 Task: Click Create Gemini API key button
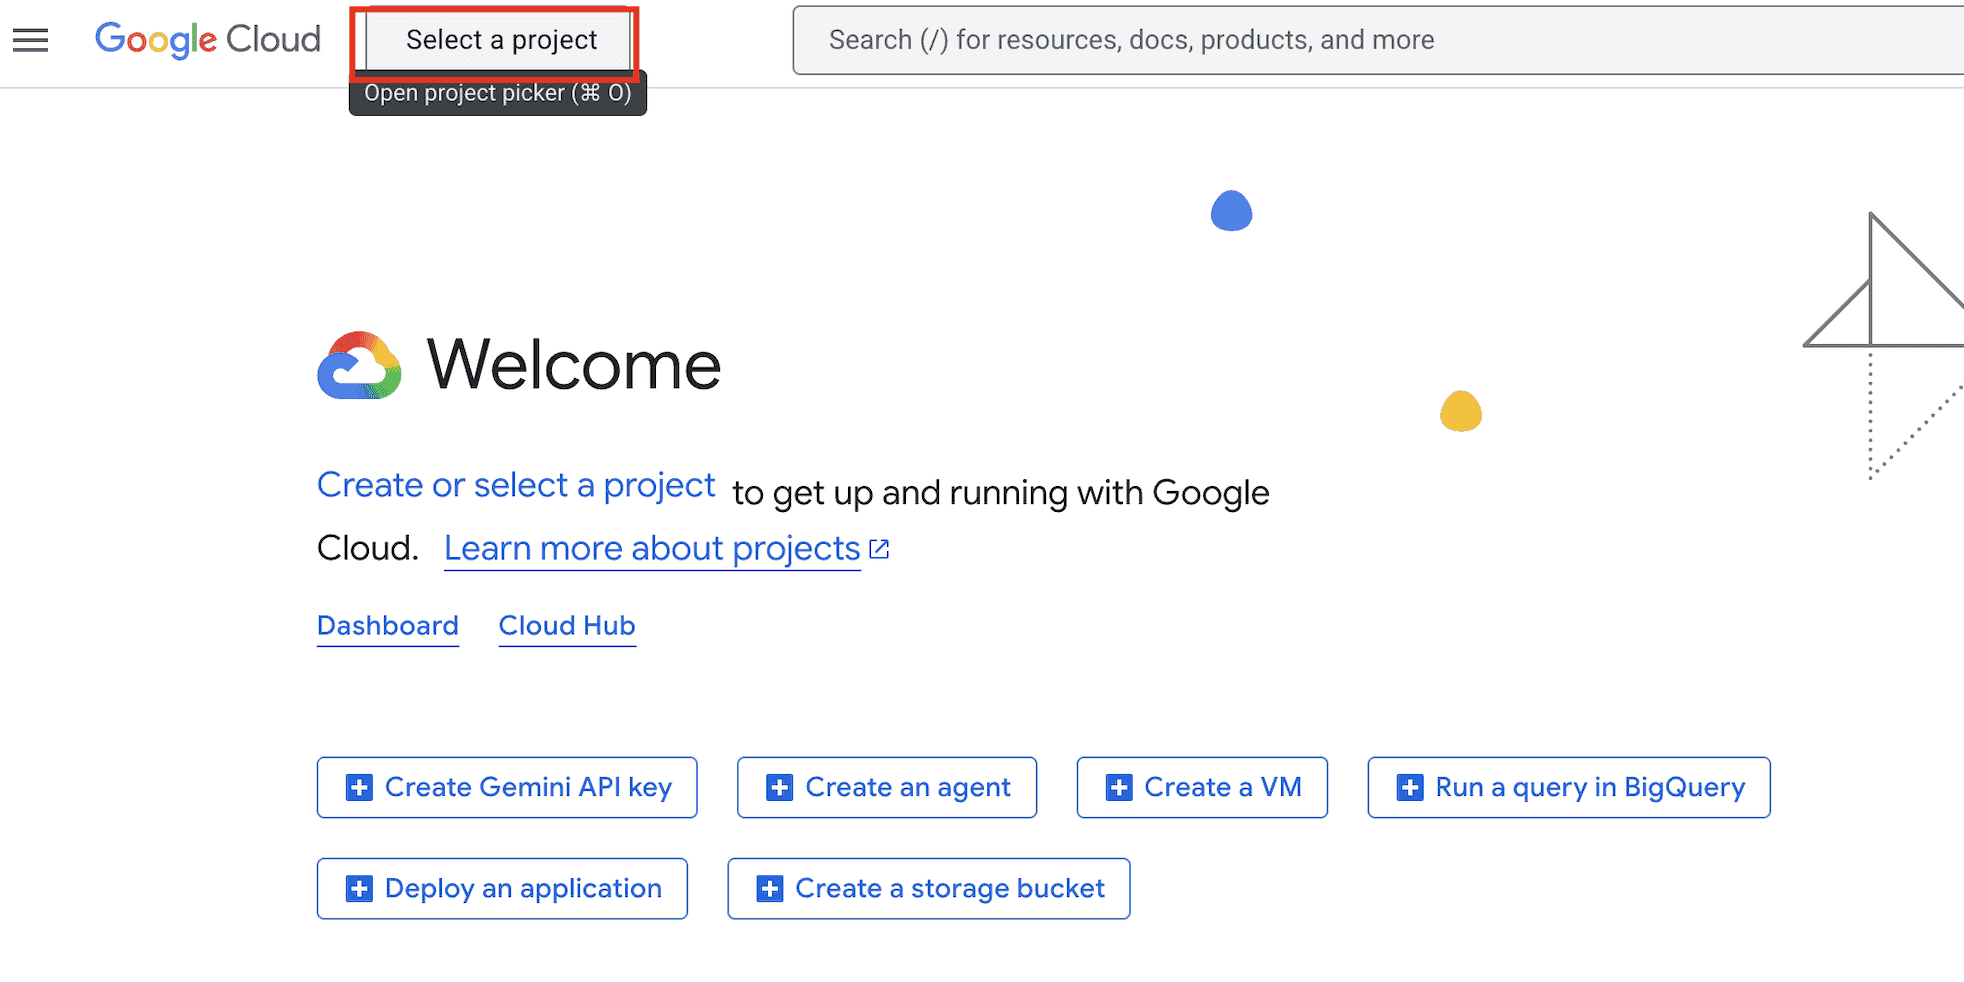(507, 788)
